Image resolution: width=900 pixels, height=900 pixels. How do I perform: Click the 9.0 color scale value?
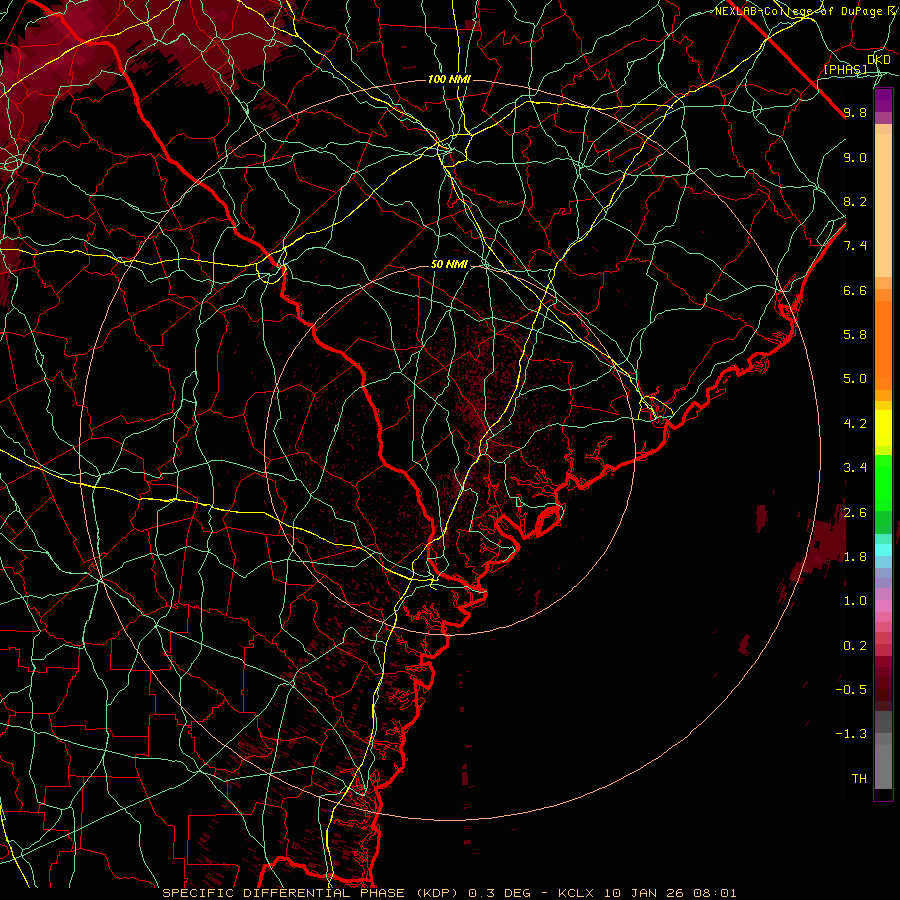855,157
